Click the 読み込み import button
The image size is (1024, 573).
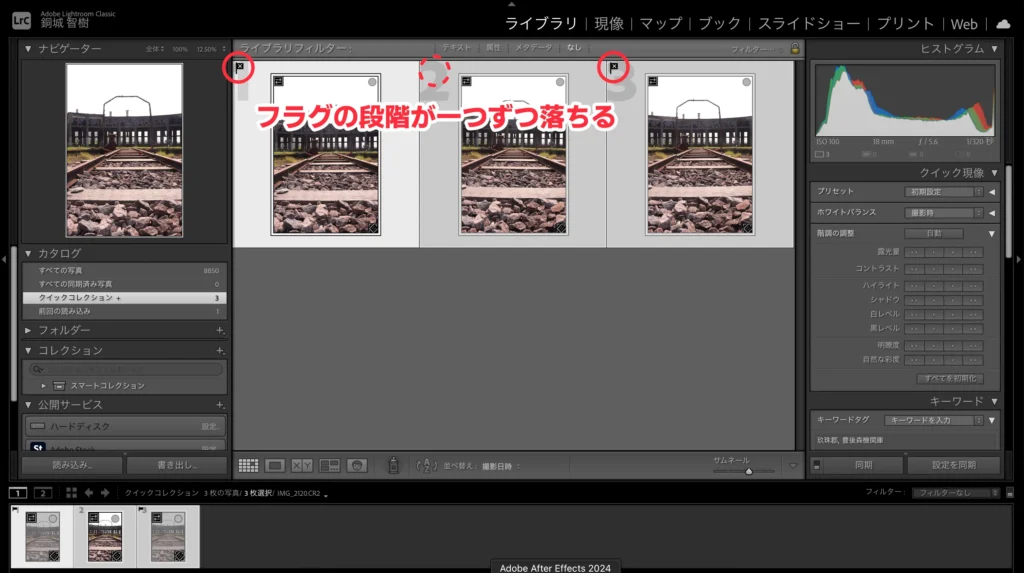click(73, 465)
